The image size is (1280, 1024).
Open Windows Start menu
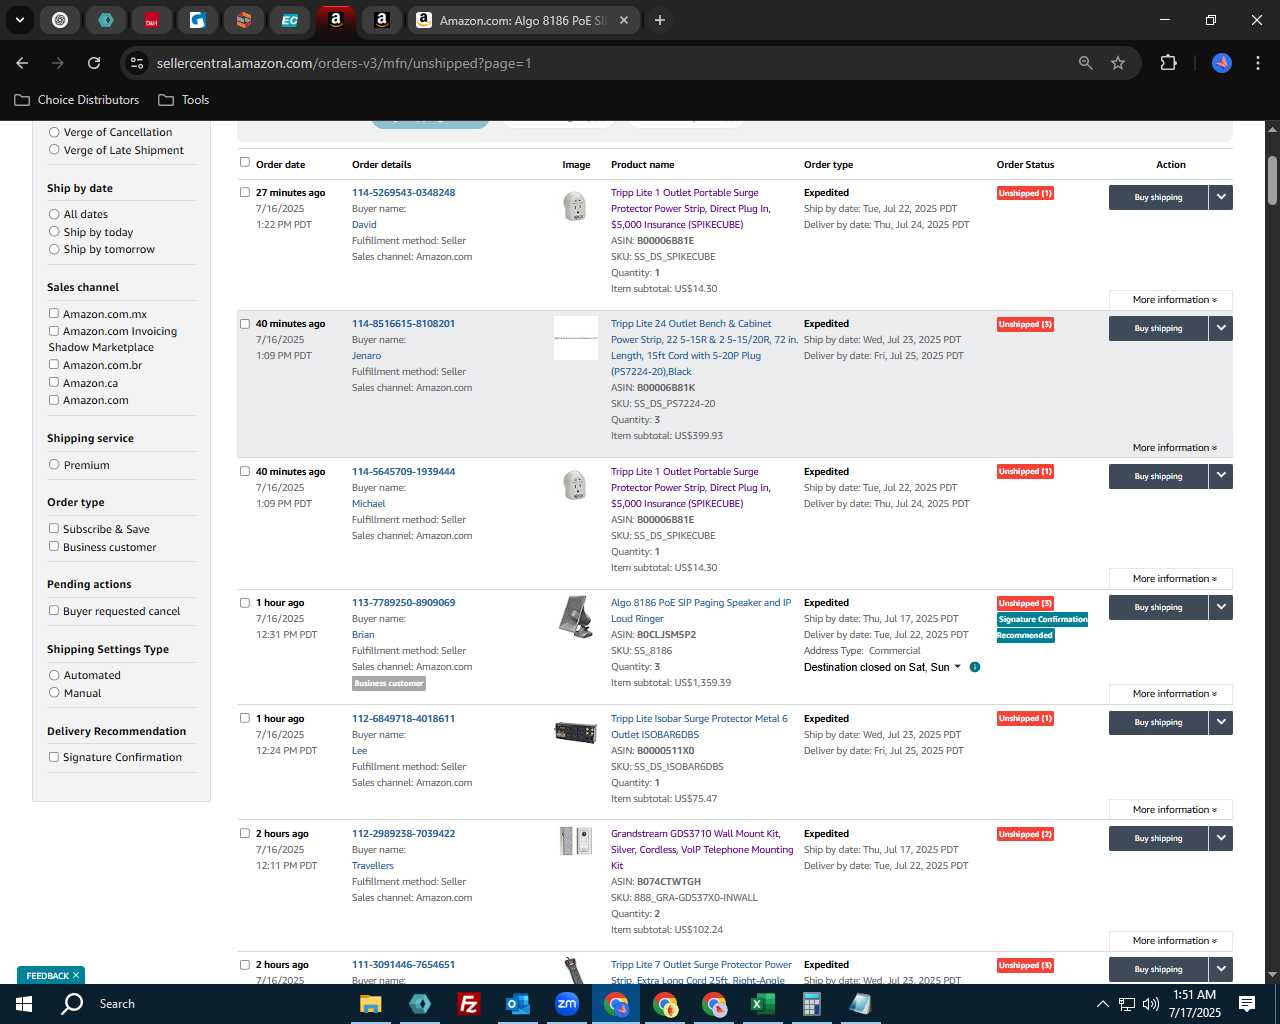(x=24, y=1004)
